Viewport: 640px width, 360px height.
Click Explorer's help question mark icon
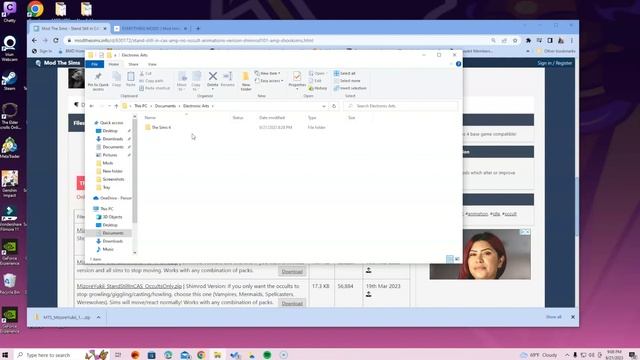(458, 64)
